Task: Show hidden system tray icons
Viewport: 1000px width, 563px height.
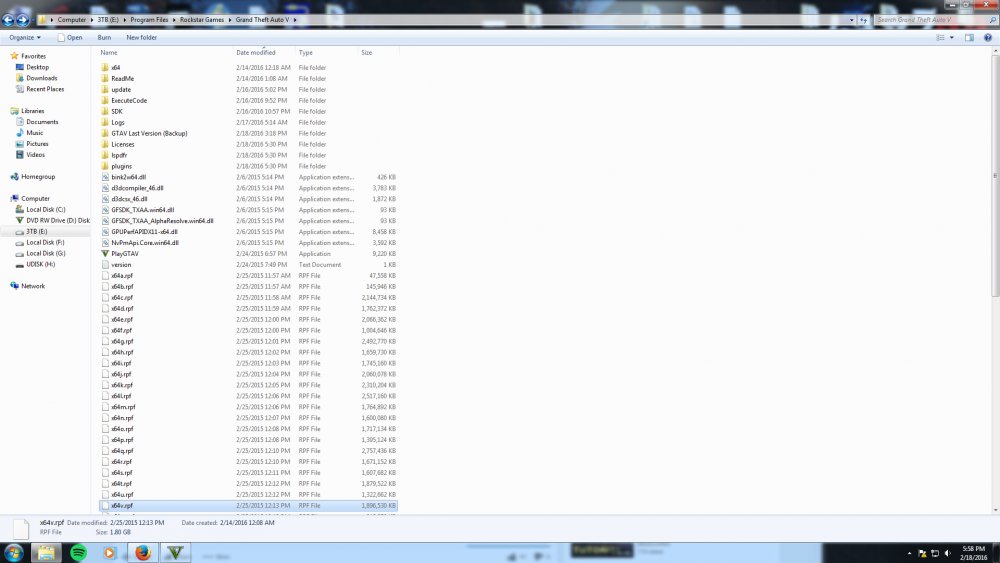Action: 909,553
